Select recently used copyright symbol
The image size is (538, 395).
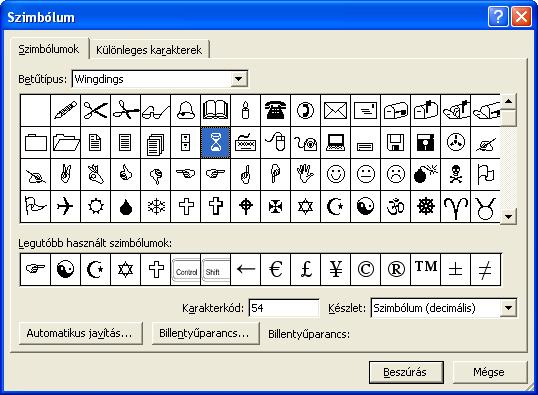[x=365, y=269]
